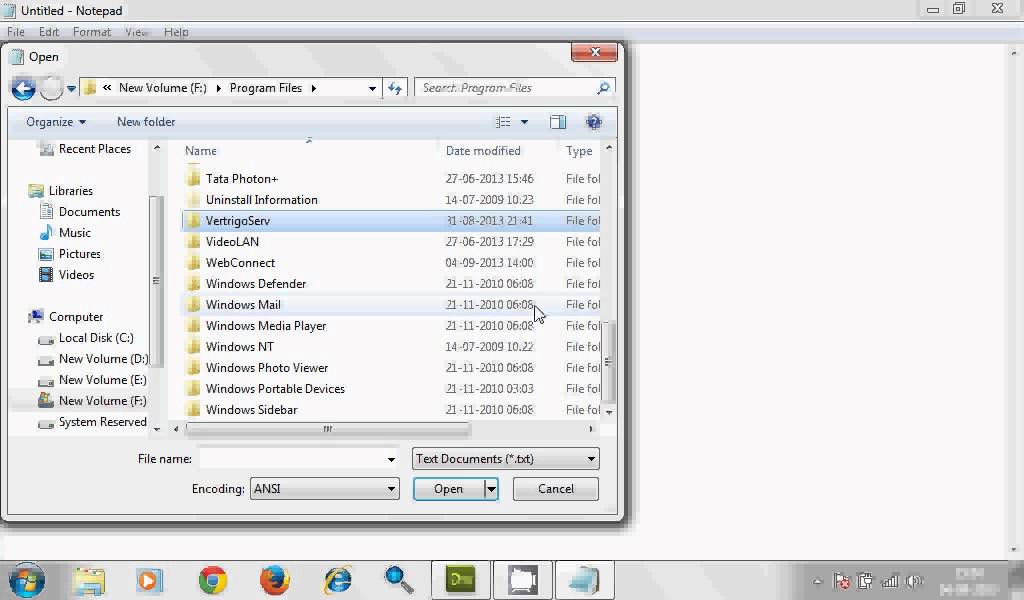Viewport: 1024px width, 600px height.
Task: Go back using the blue Back arrow
Action: (x=24, y=88)
